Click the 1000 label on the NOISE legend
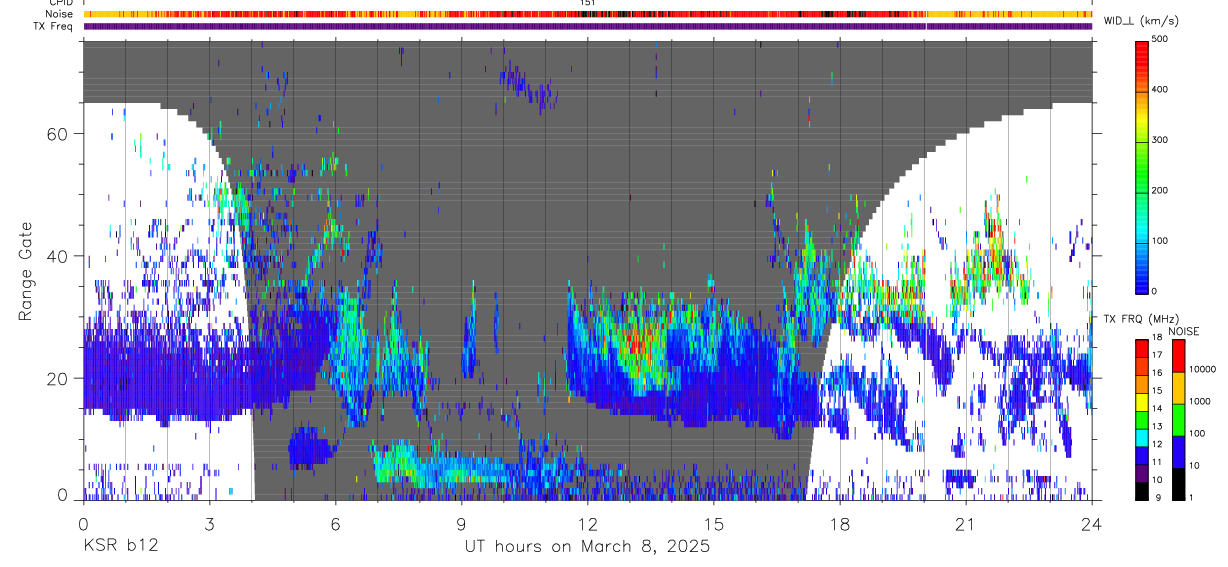The image size is (1228, 567). [x=1200, y=401]
